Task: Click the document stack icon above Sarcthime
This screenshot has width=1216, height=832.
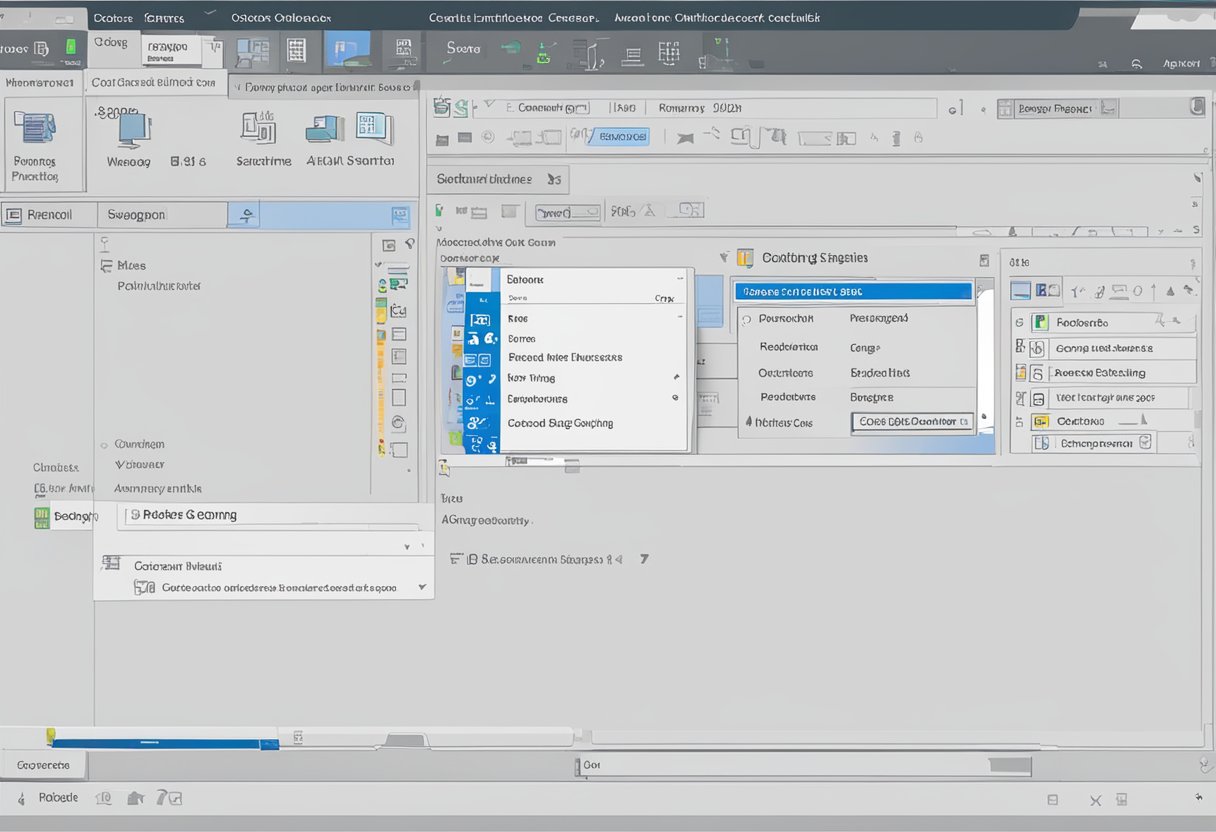Action: point(258,128)
